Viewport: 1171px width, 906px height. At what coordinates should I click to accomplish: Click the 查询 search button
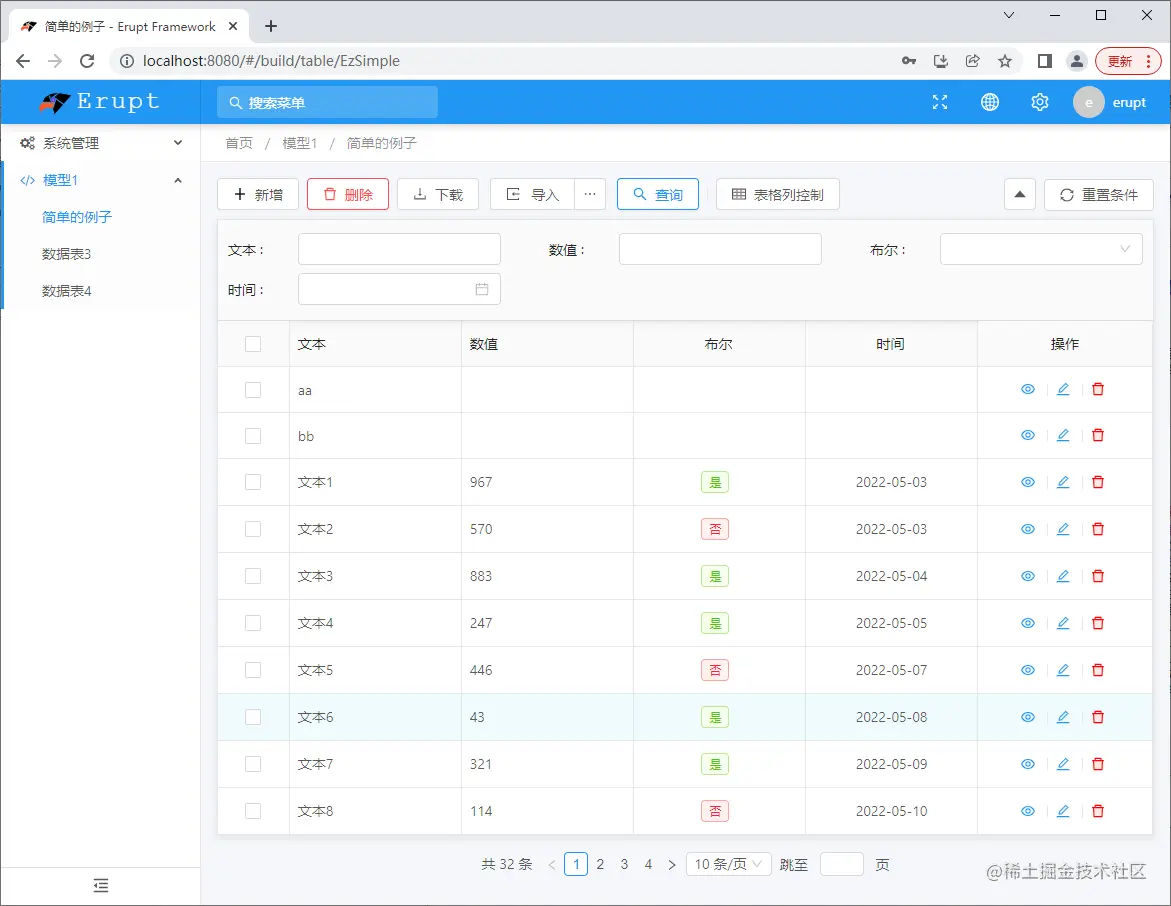coord(658,194)
